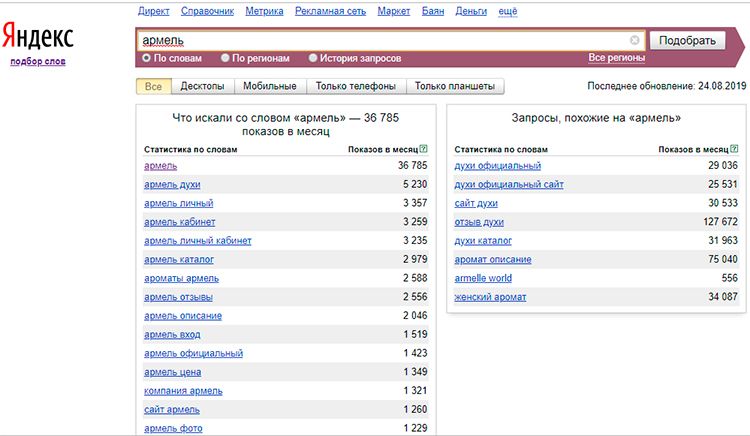Open the 'армель' keyword link in results
This screenshot has width=750, height=436.
click(161, 165)
